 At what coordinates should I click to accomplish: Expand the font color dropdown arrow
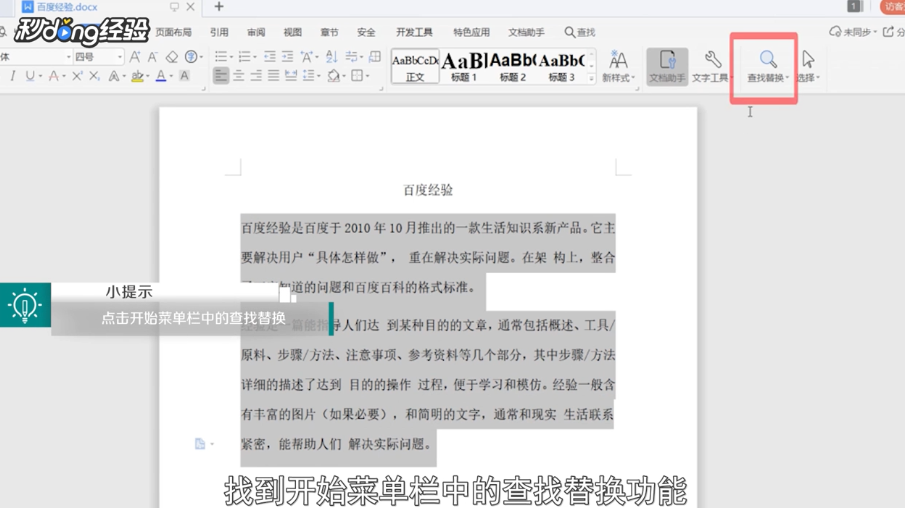click(x=171, y=76)
